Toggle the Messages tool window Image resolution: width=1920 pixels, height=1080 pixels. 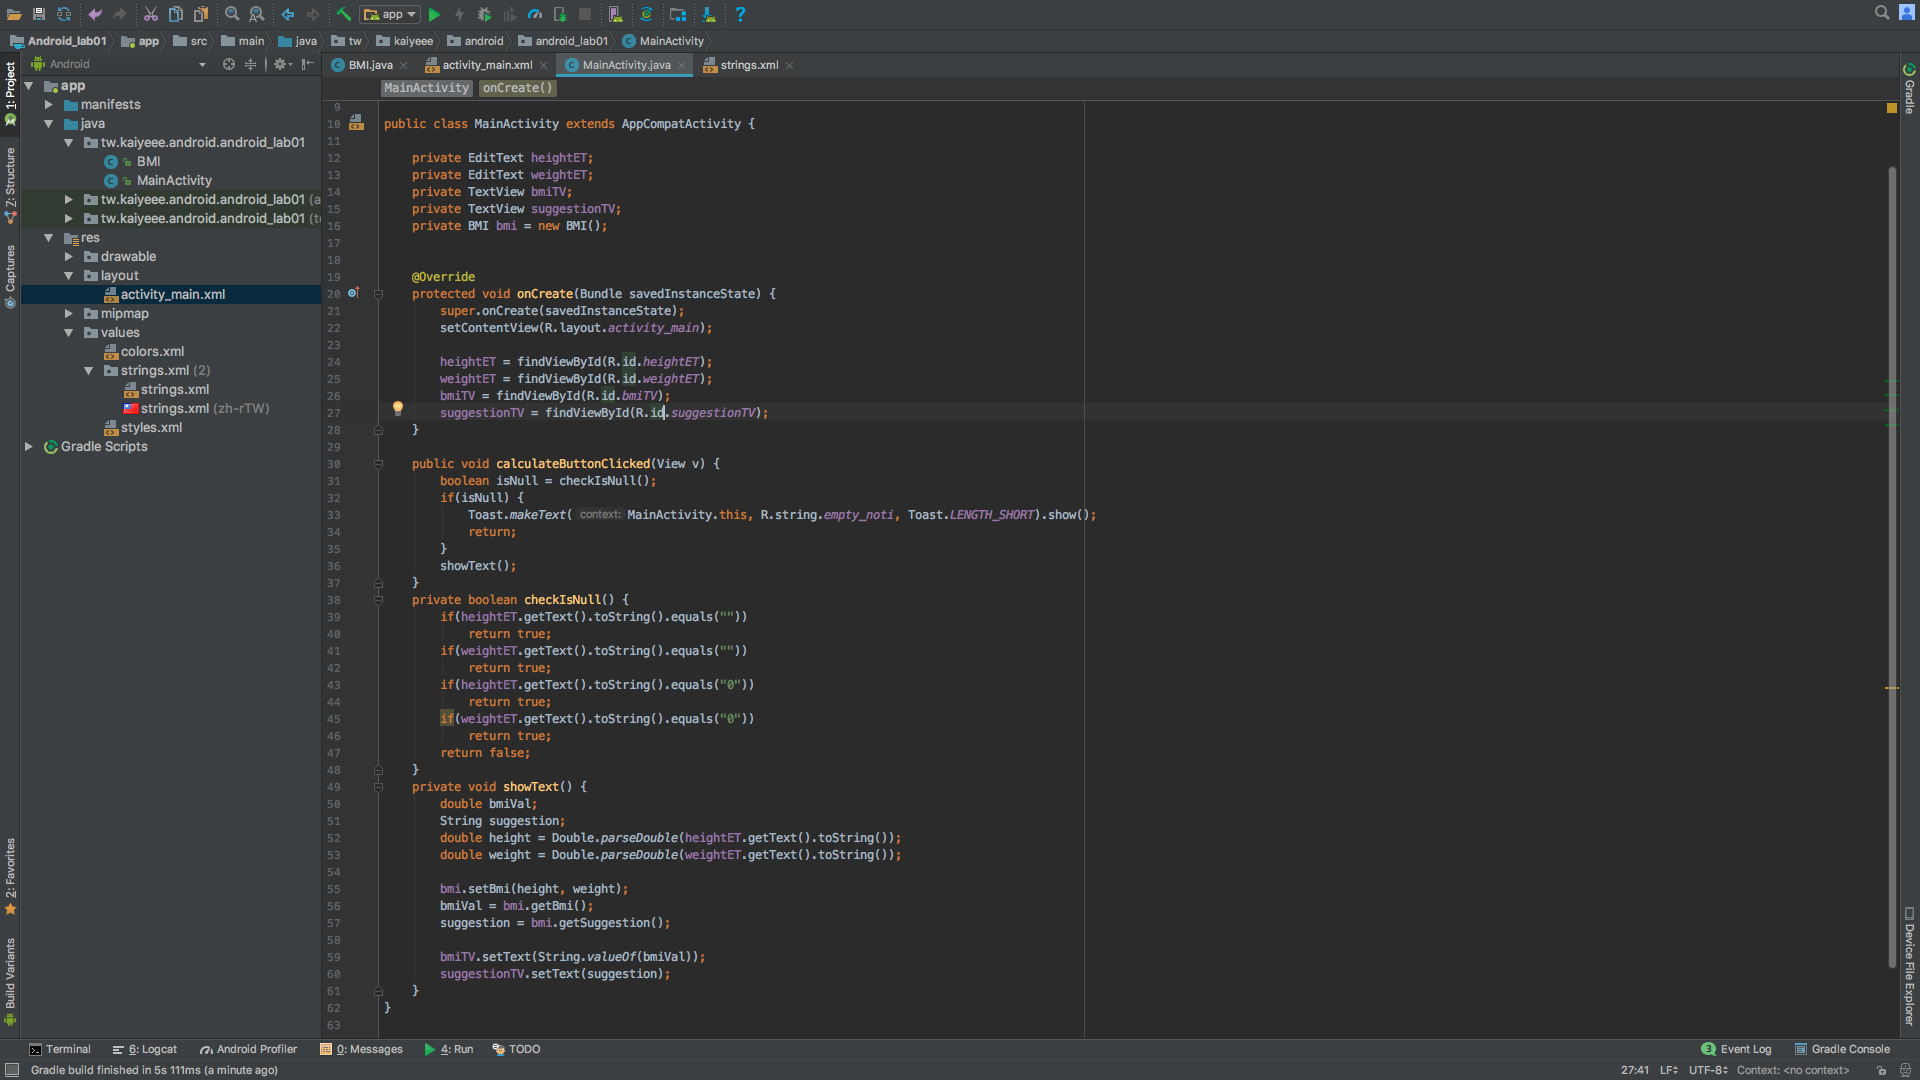point(361,1049)
